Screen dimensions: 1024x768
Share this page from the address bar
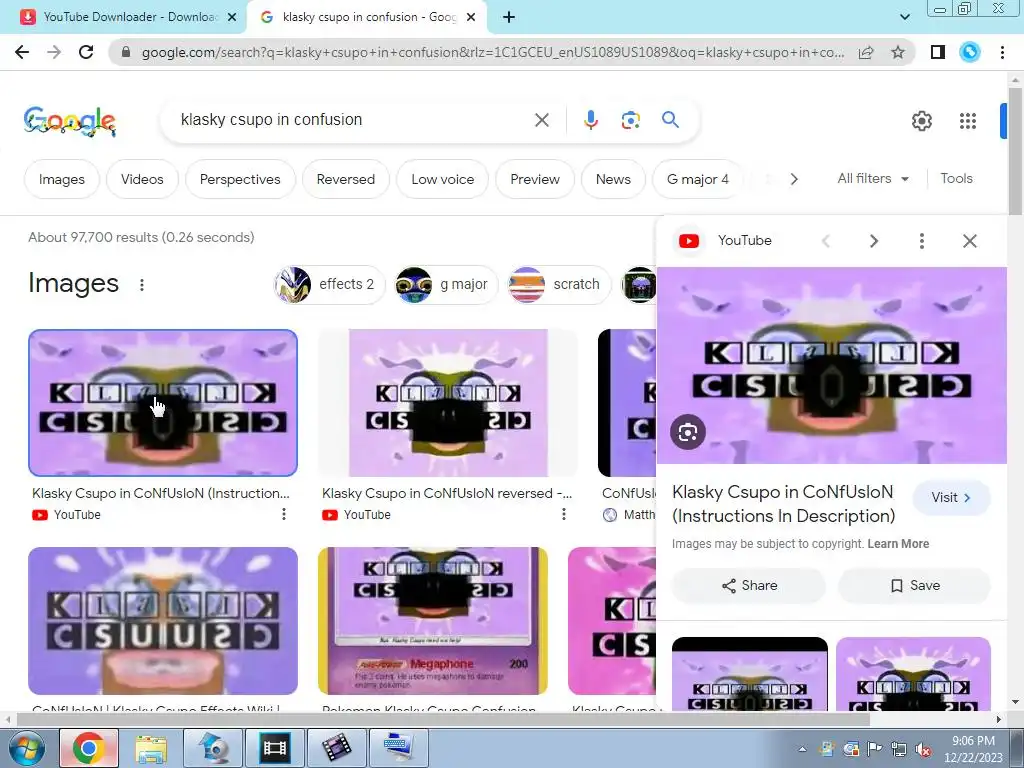tap(866, 52)
